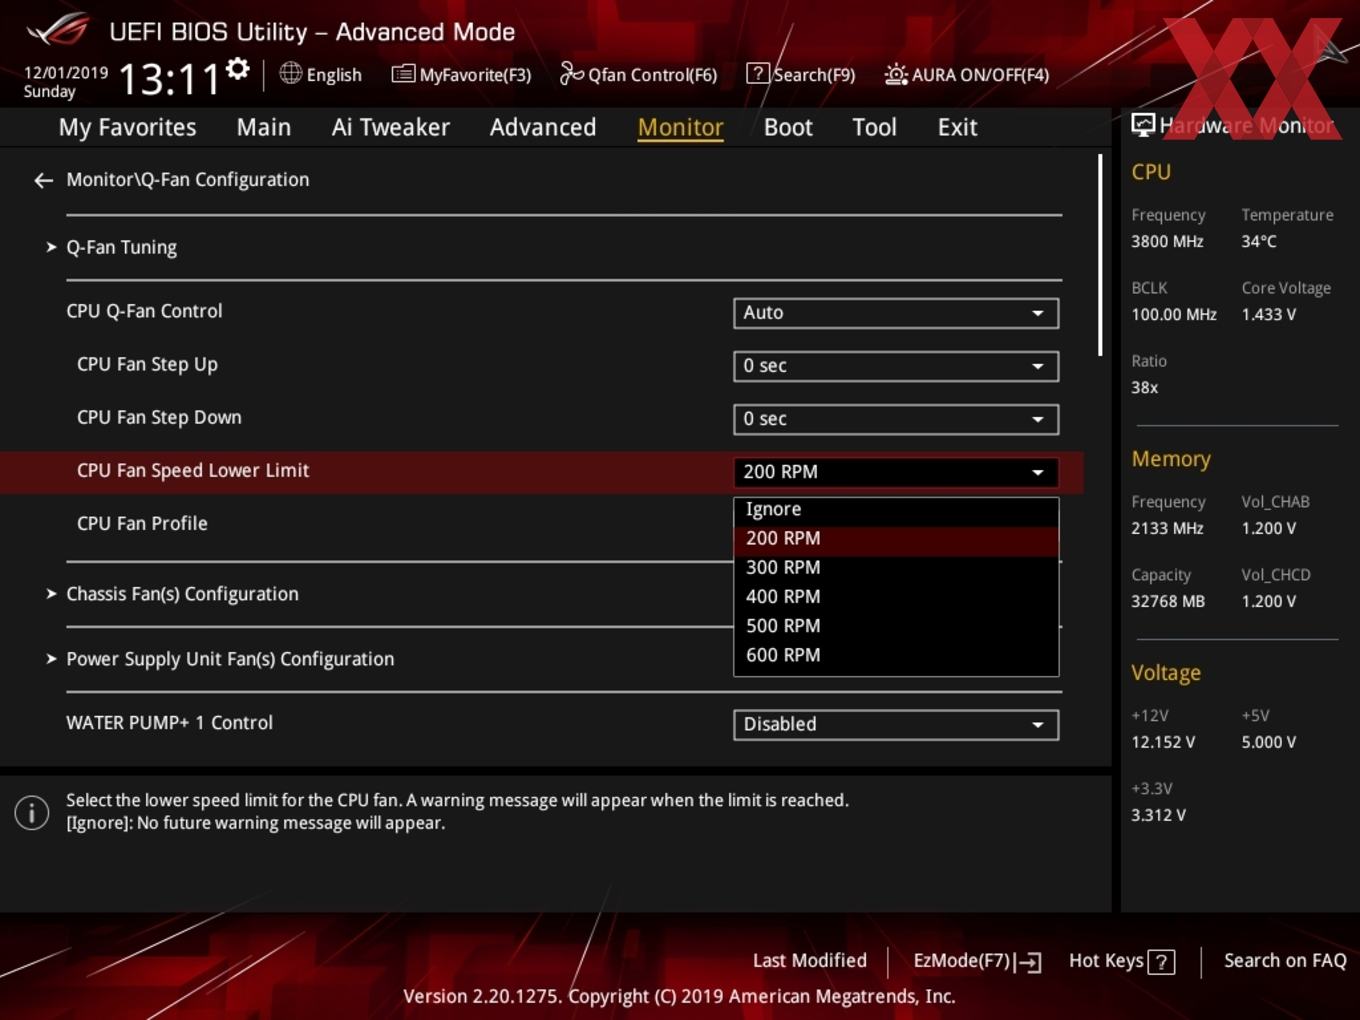The image size is (1360, 1020).
Task: Toggle AURA ON/OFF(F4)
Action: [x=967, y=74]
